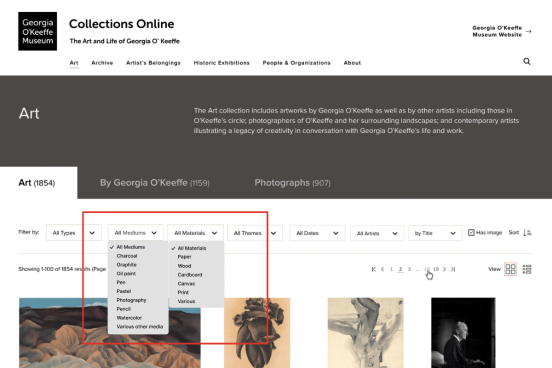Open the by Title sort dropdown
This screenshot has height=368, width=552.
tap(435, 233)
